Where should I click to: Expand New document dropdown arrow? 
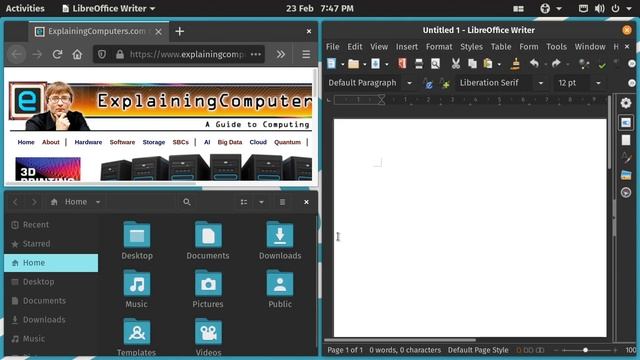(342, 64)
